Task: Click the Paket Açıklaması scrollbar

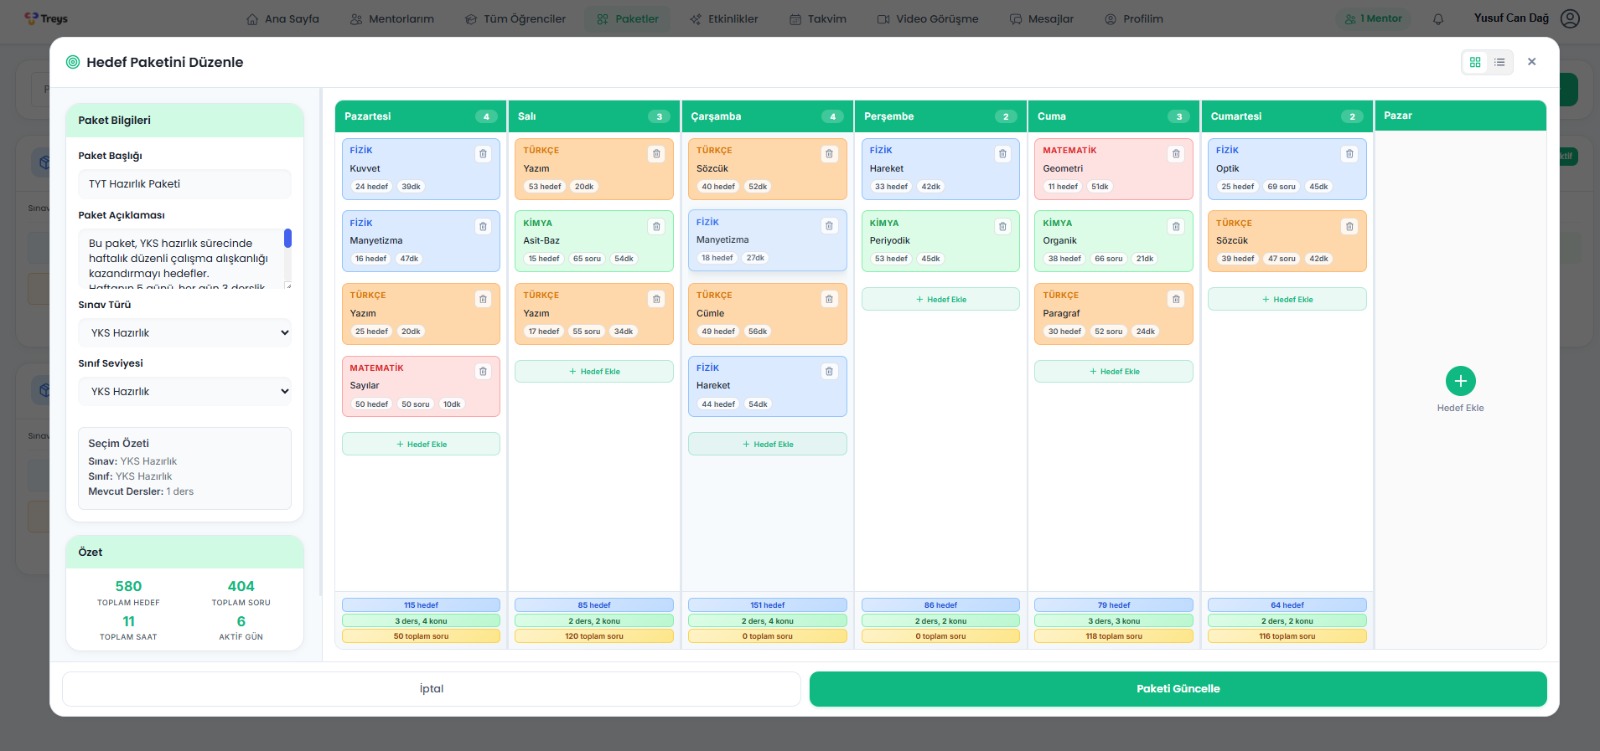Action: click(x=288, y=239)
